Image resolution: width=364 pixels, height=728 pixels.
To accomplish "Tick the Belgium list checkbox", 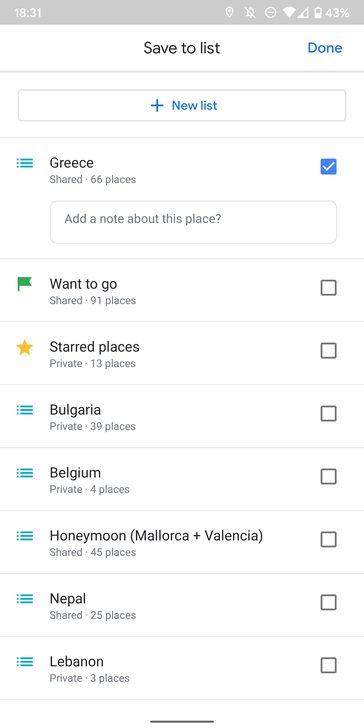I will click(x=329, y=476).
